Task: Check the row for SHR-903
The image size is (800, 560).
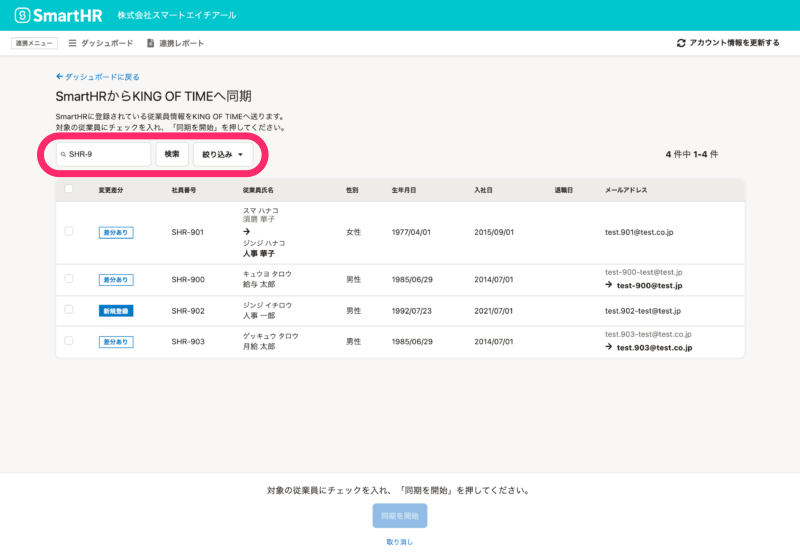Action: click(69, 341)
